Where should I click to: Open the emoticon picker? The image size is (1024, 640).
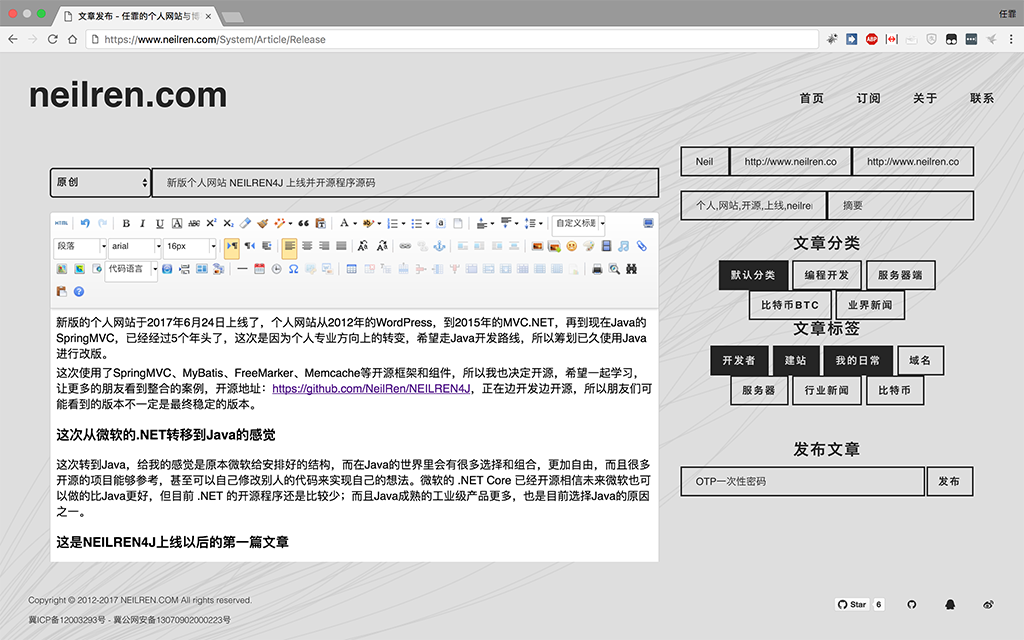click(x=571, y=246)
